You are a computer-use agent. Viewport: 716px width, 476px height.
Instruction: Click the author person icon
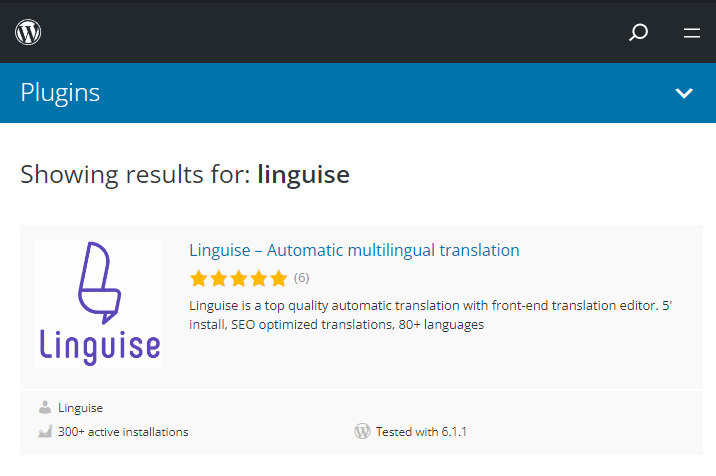pos(45,407)
